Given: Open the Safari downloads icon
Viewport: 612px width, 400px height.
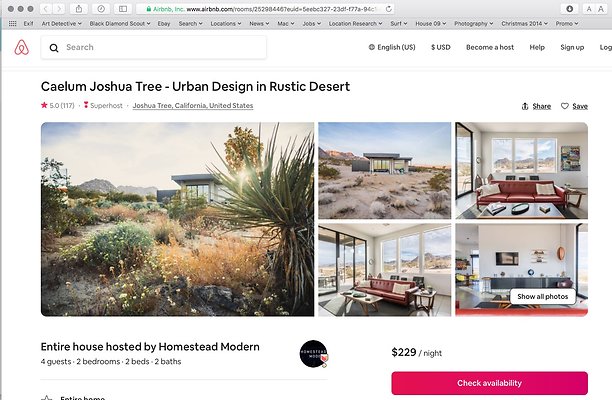Looking at the screenshot, I should [569, 9].
